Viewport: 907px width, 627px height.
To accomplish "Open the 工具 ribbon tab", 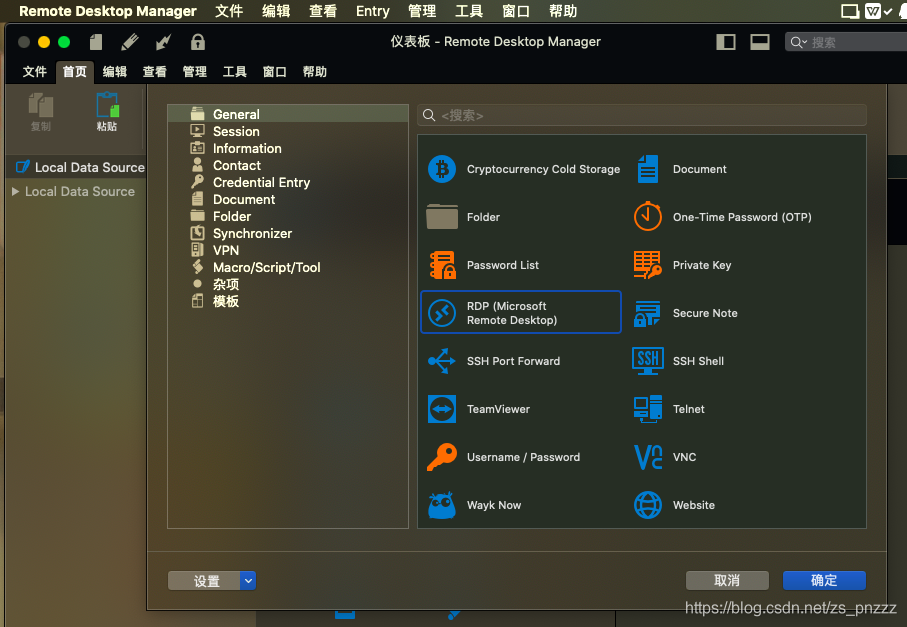I will tap(234, 72).
